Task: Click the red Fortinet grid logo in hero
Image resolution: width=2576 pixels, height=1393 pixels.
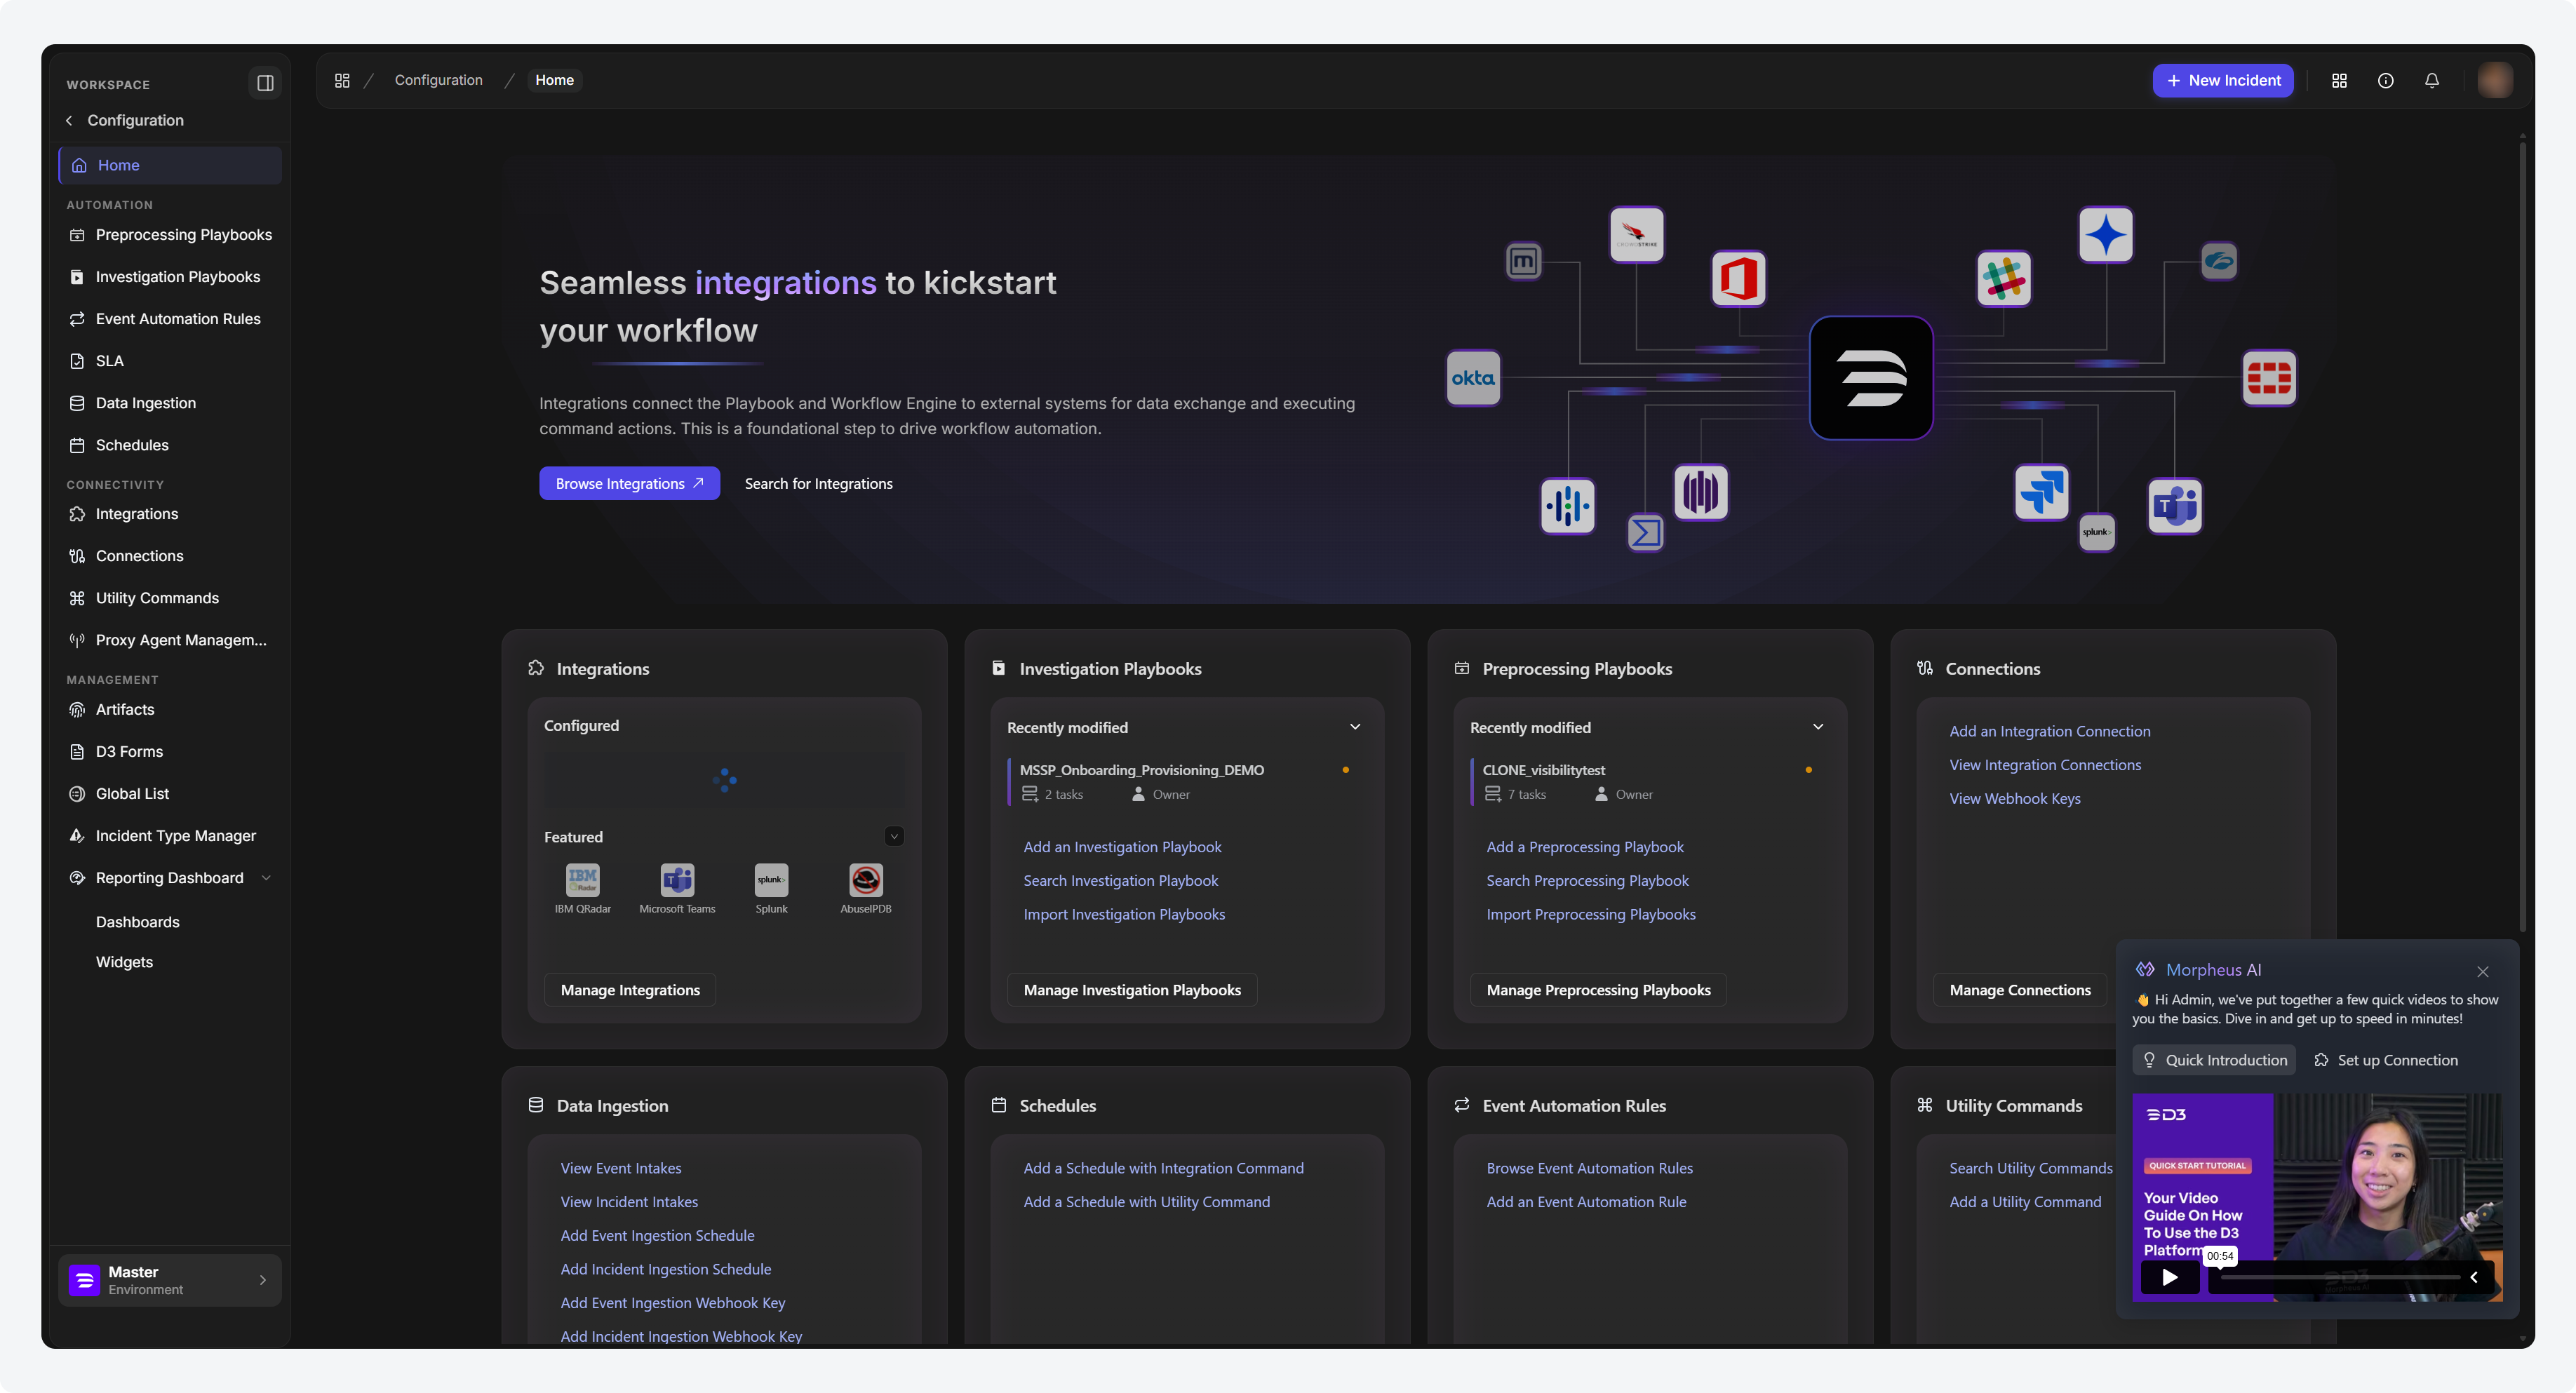Action: click(x=2269, y=378)
